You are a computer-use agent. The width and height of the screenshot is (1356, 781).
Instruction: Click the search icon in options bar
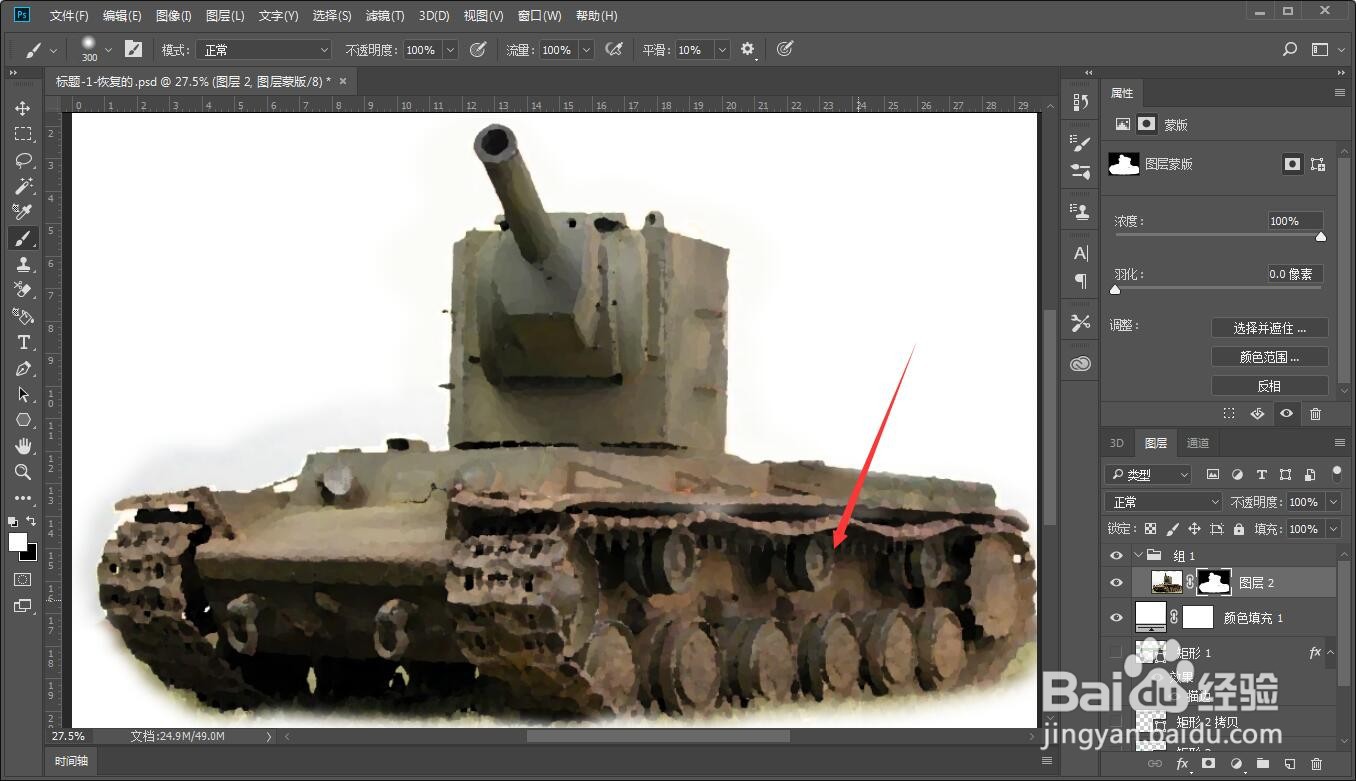1290,49
